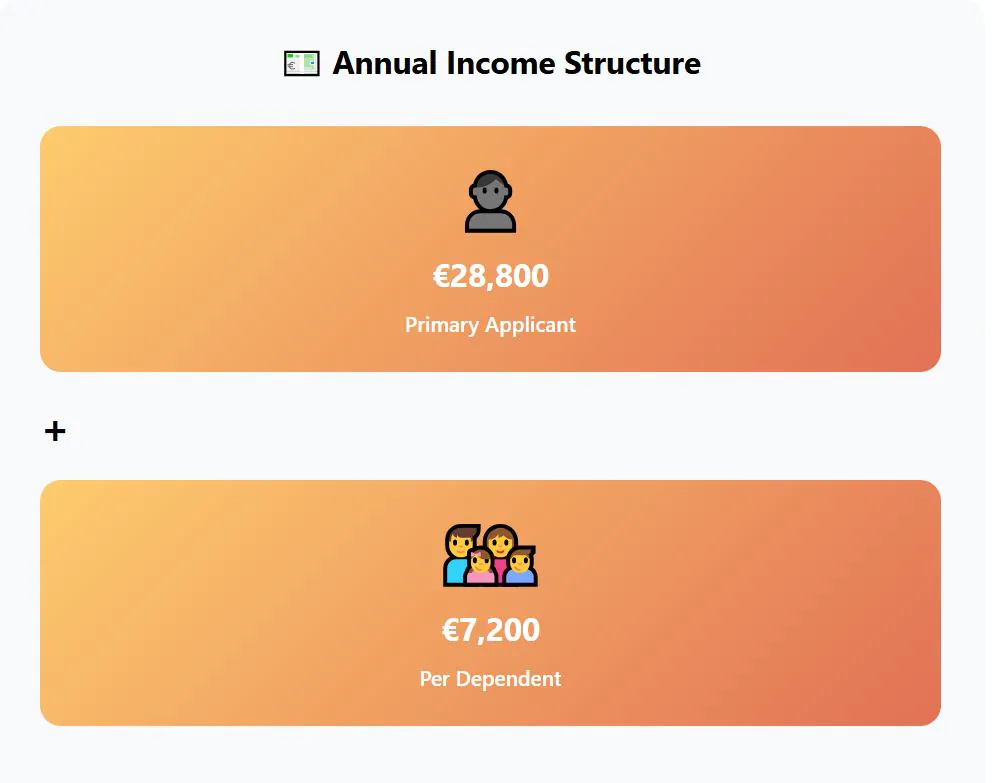Click the dark person silhouette icon
1001x783 pixels.
point(490,202)
